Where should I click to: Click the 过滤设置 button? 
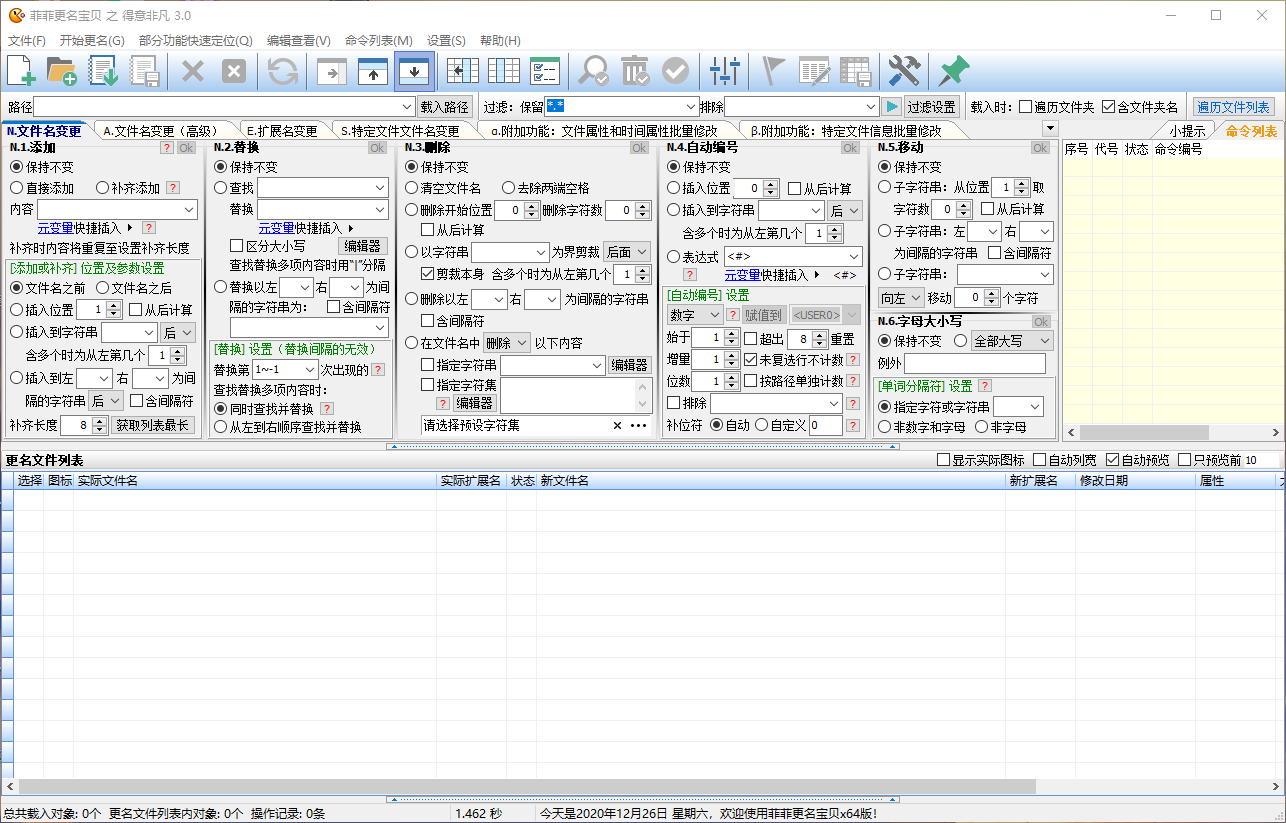click(x=932, y=107)
